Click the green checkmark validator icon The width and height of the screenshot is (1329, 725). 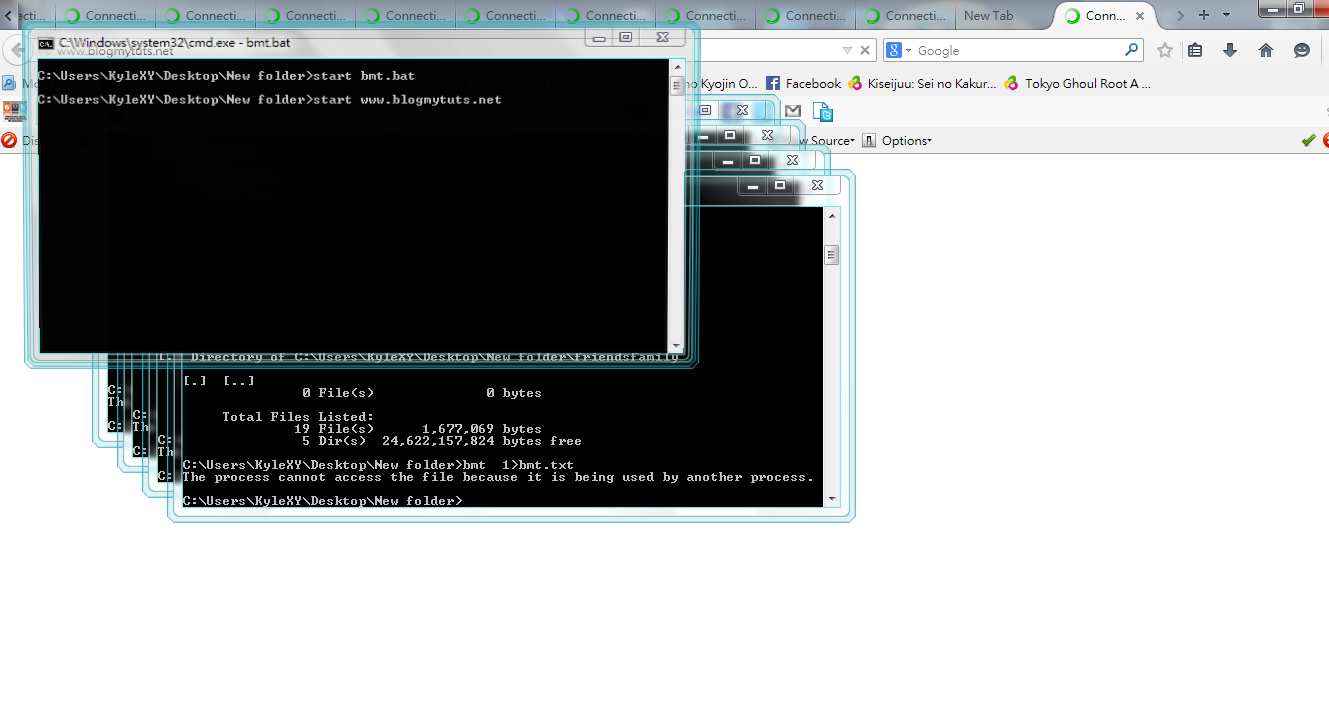[1308, 140]
